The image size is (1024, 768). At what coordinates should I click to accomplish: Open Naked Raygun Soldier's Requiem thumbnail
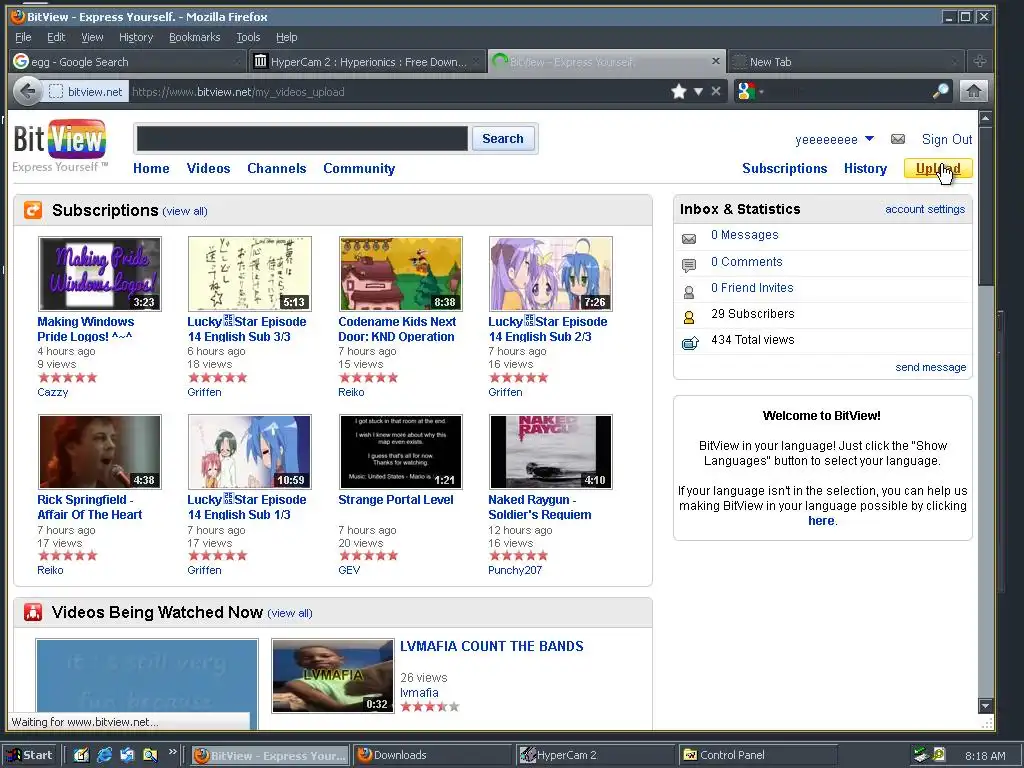tap(551, 452)
